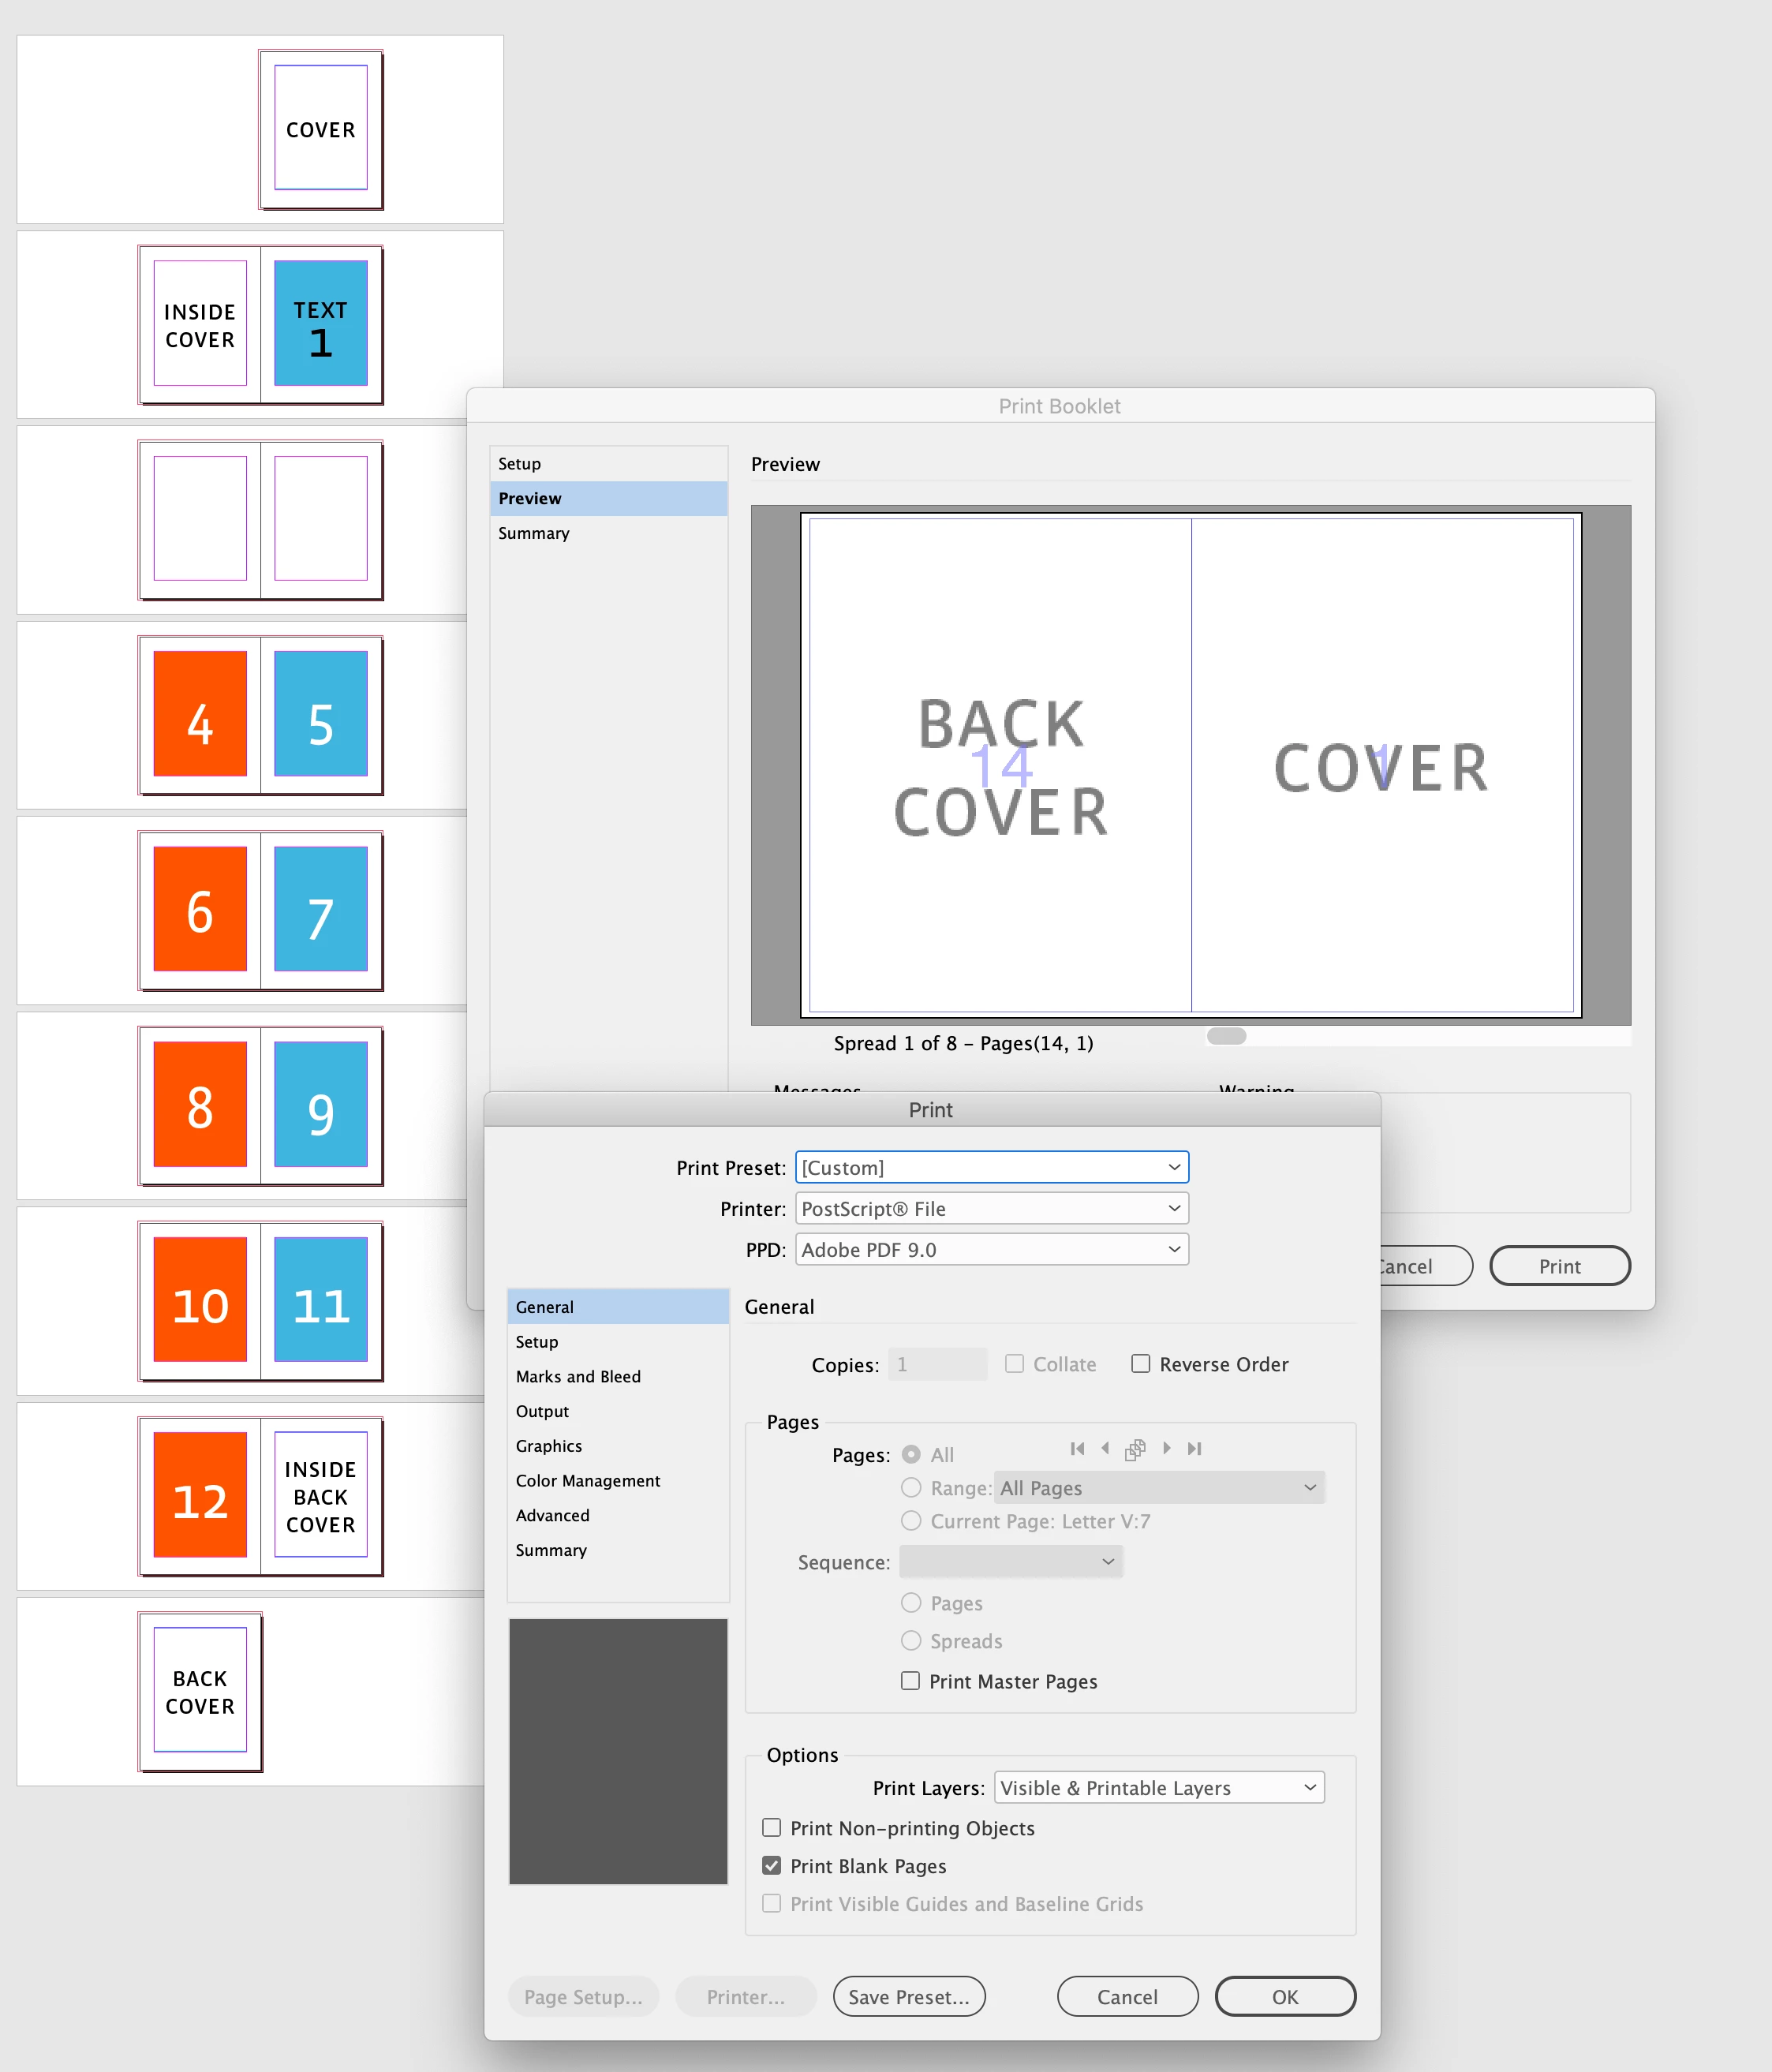The height and width of the screenshot is (2072, 1772).
Task: Click the last page navigation icon
Action: click(1194, 1449)
